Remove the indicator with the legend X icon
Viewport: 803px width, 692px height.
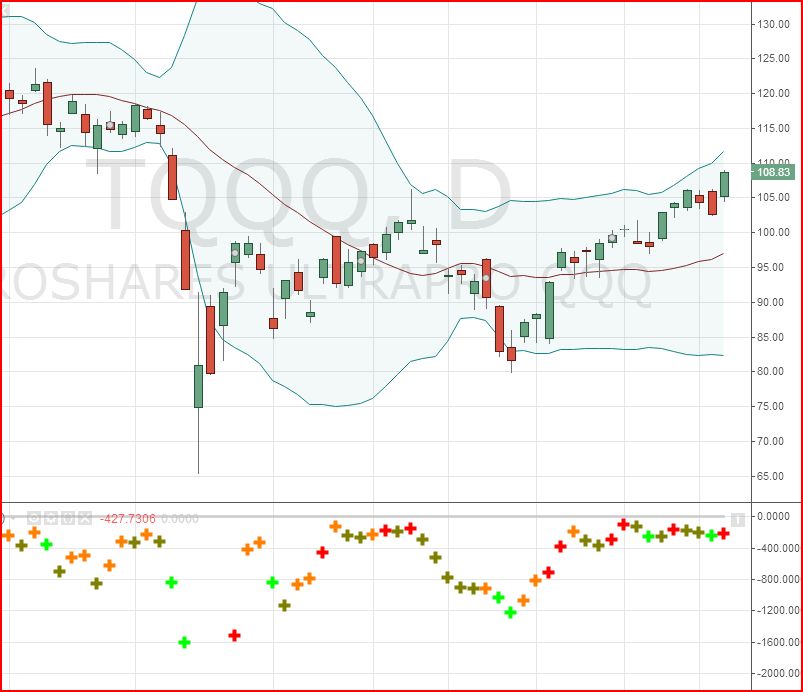[84, 518]
